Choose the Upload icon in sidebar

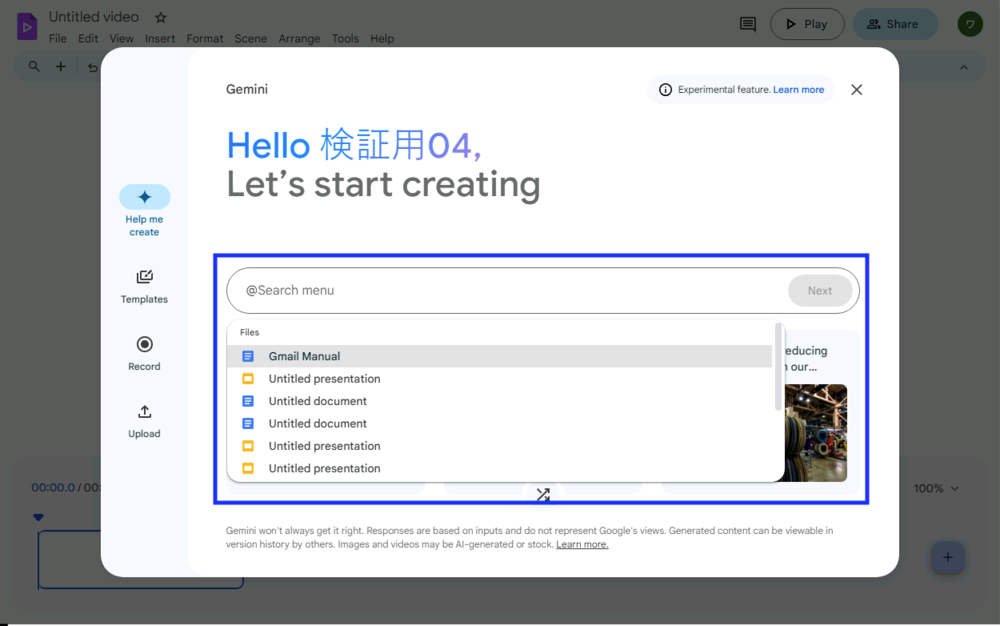tap(144, 412)
